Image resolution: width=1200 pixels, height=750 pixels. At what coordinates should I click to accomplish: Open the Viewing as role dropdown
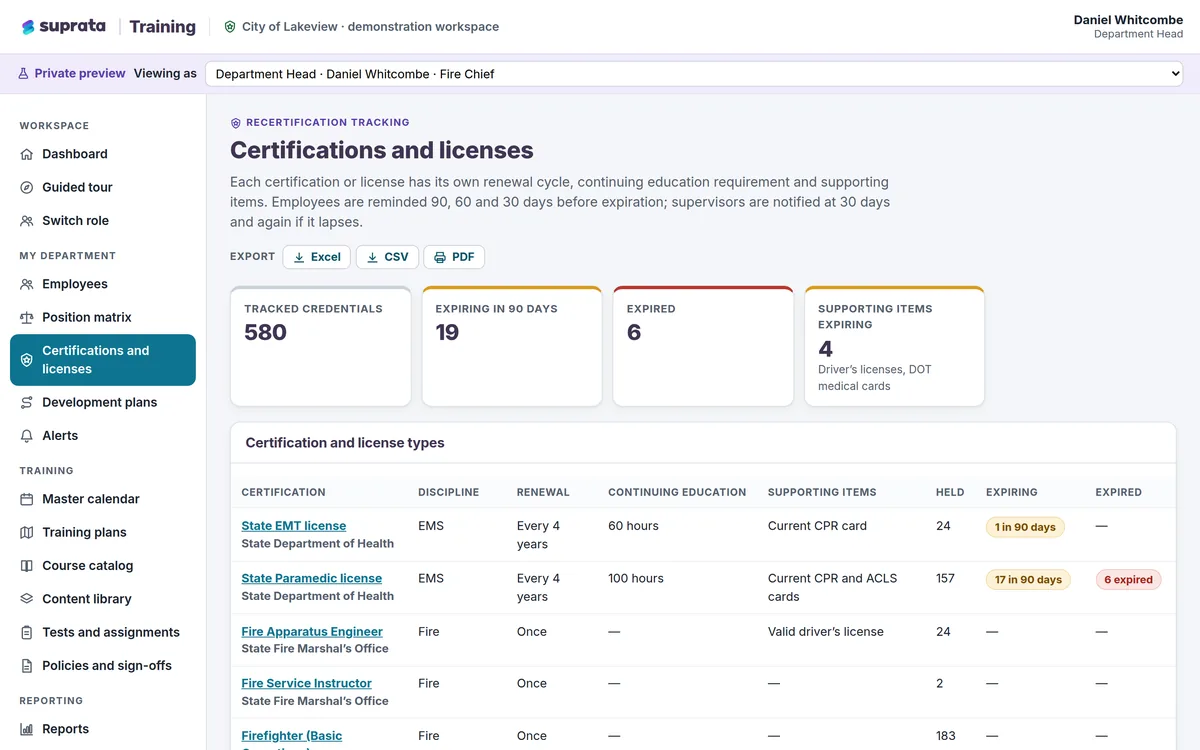pyautogui.click(x=694, y=74)
